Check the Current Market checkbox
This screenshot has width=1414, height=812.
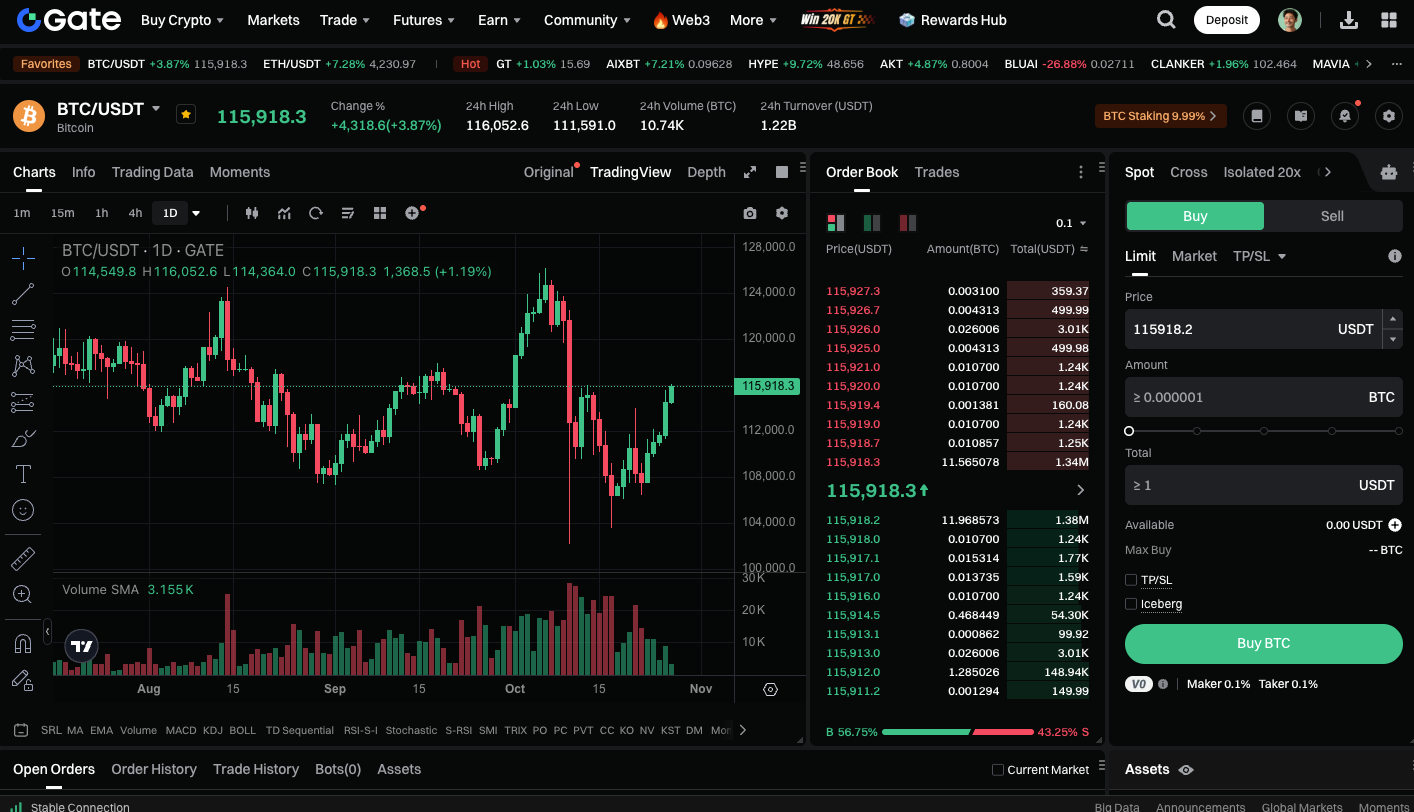click(997, 770)
